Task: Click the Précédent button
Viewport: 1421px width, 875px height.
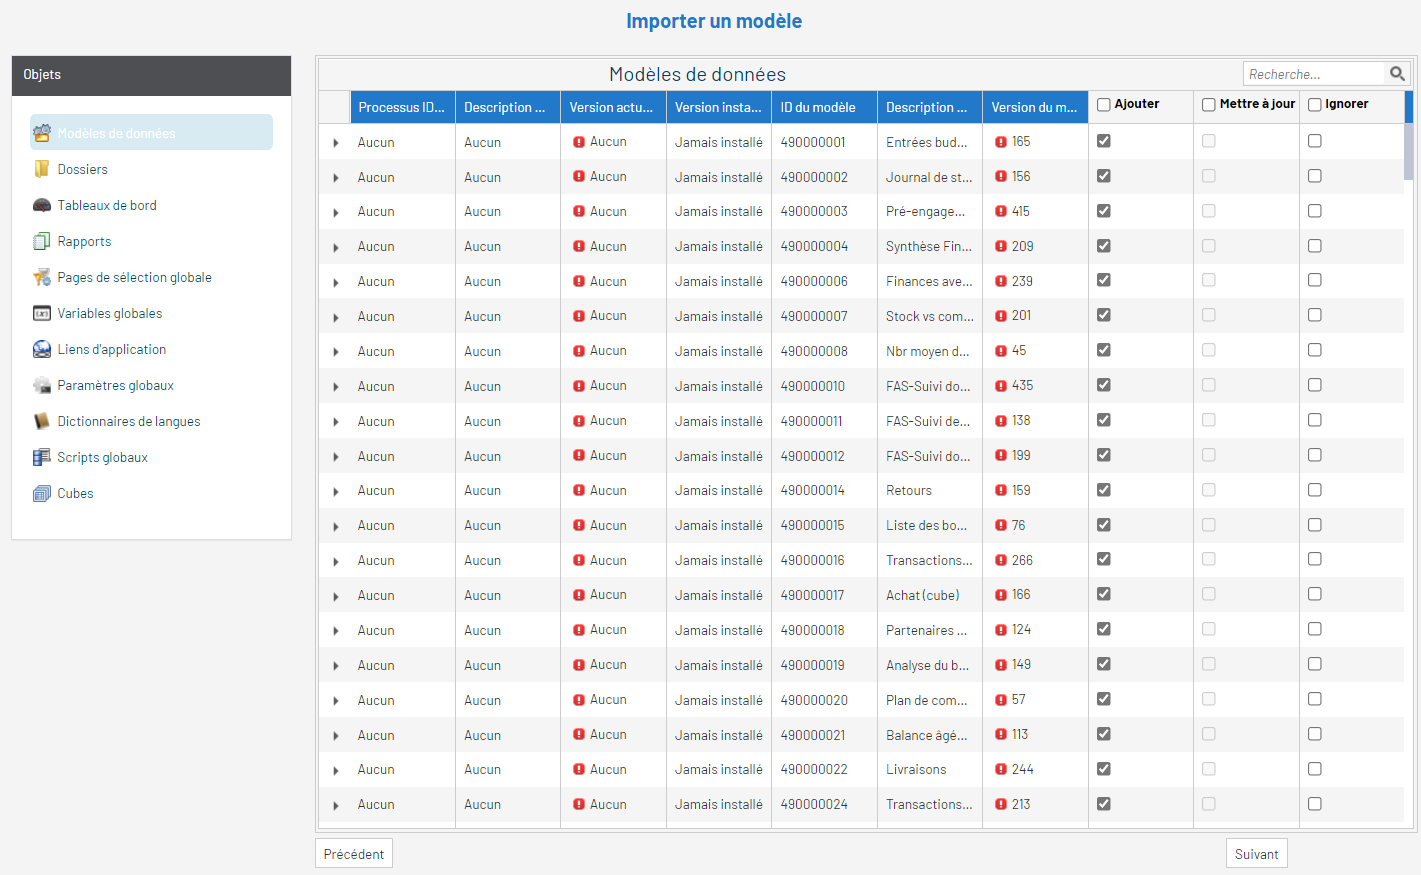Action: [354, 854]
